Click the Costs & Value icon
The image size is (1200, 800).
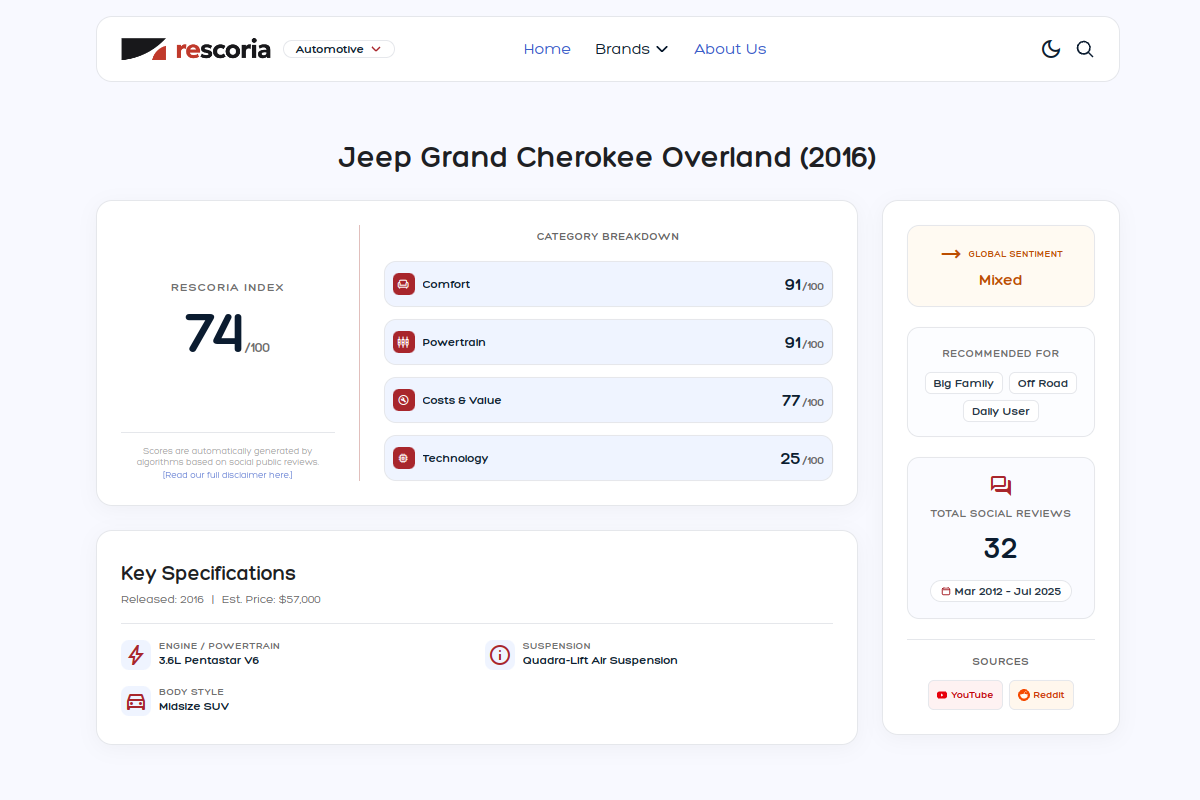404,400
